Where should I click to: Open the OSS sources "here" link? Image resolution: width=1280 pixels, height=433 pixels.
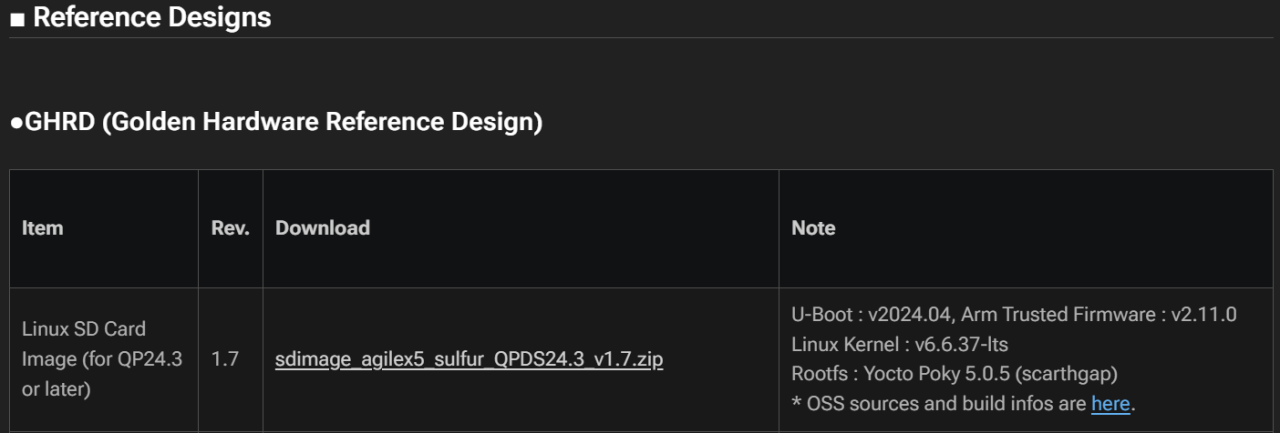click(1110, 404)
